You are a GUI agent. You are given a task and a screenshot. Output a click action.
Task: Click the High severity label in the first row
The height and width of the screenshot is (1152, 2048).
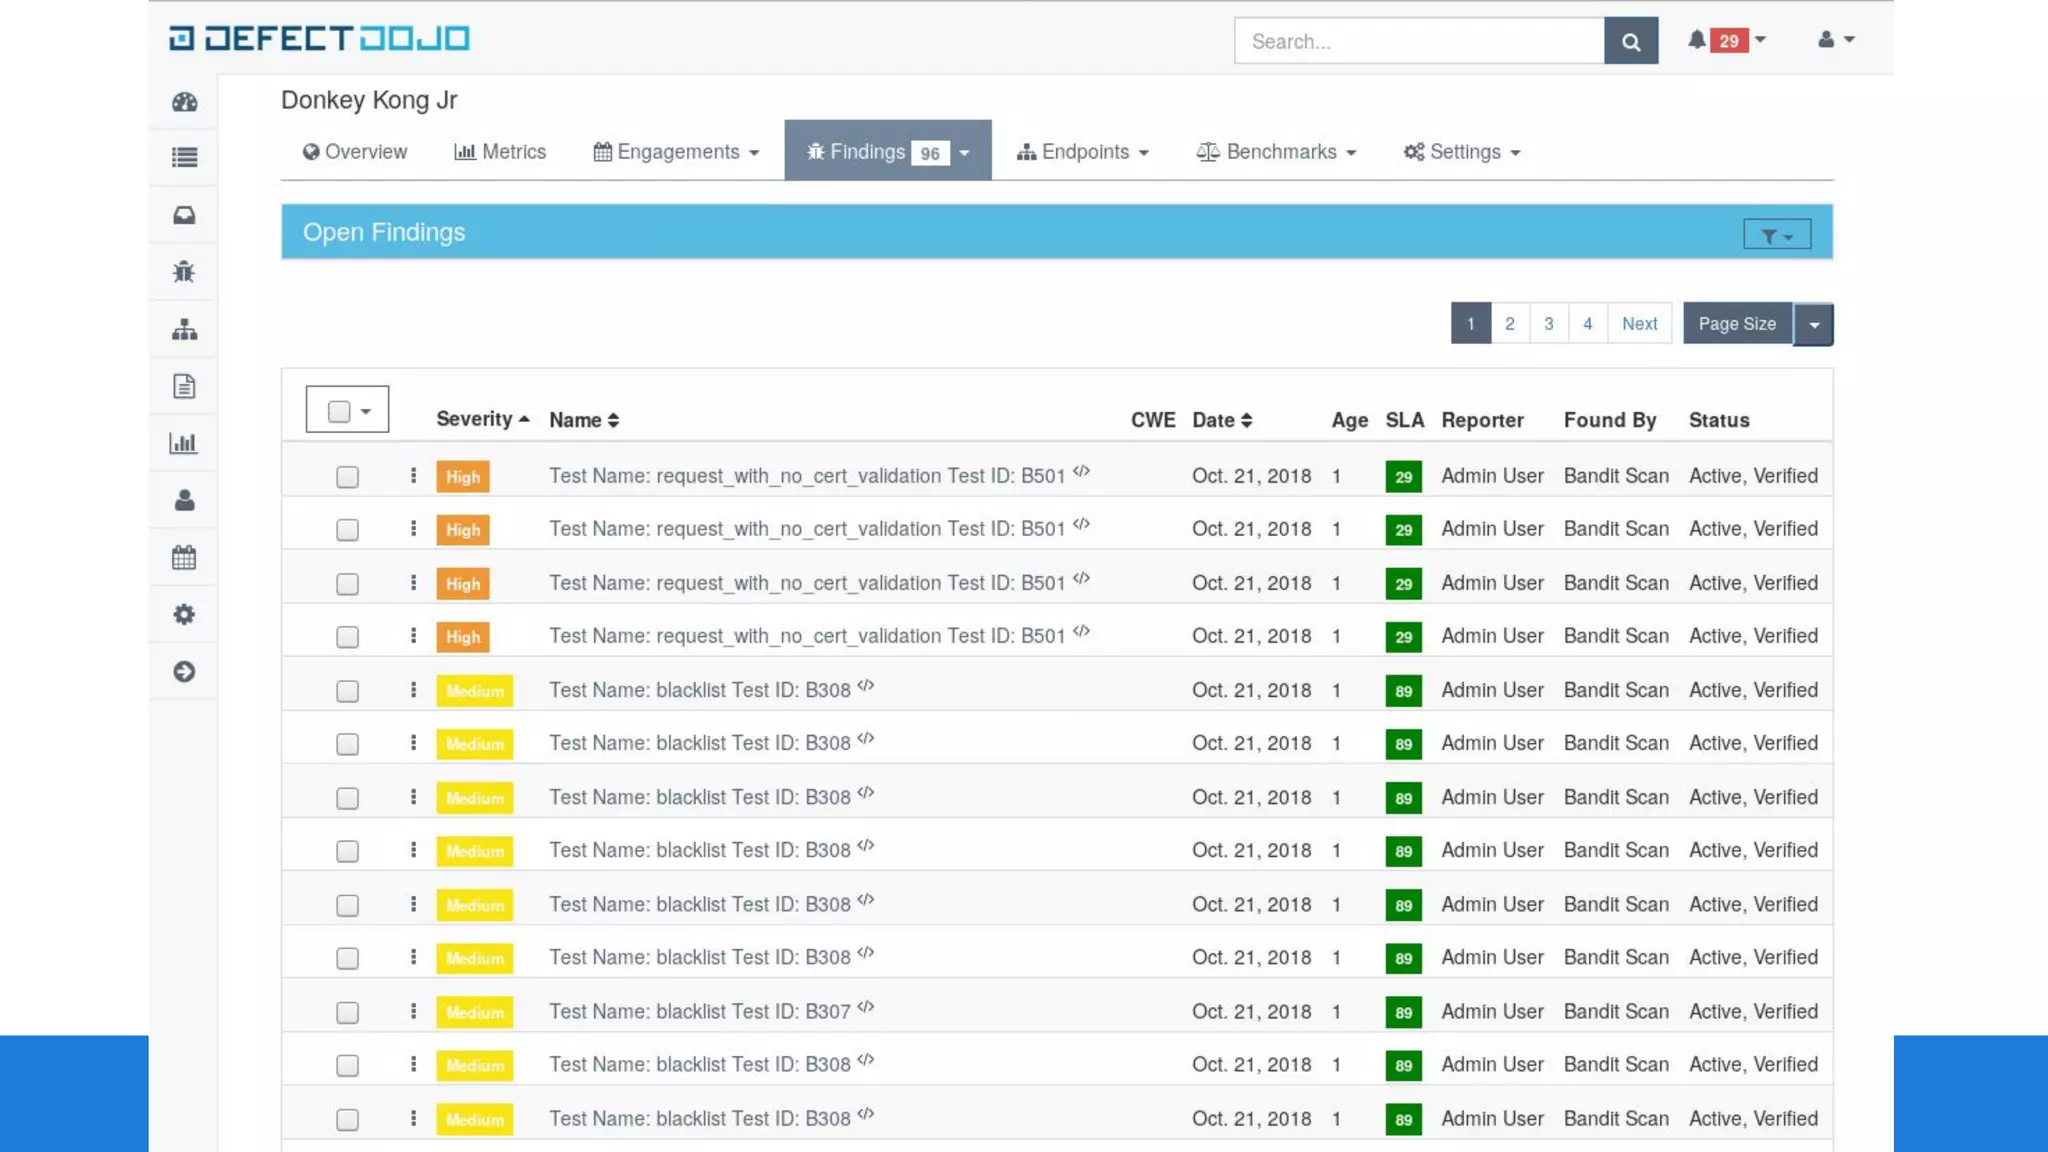pos(463,477)
